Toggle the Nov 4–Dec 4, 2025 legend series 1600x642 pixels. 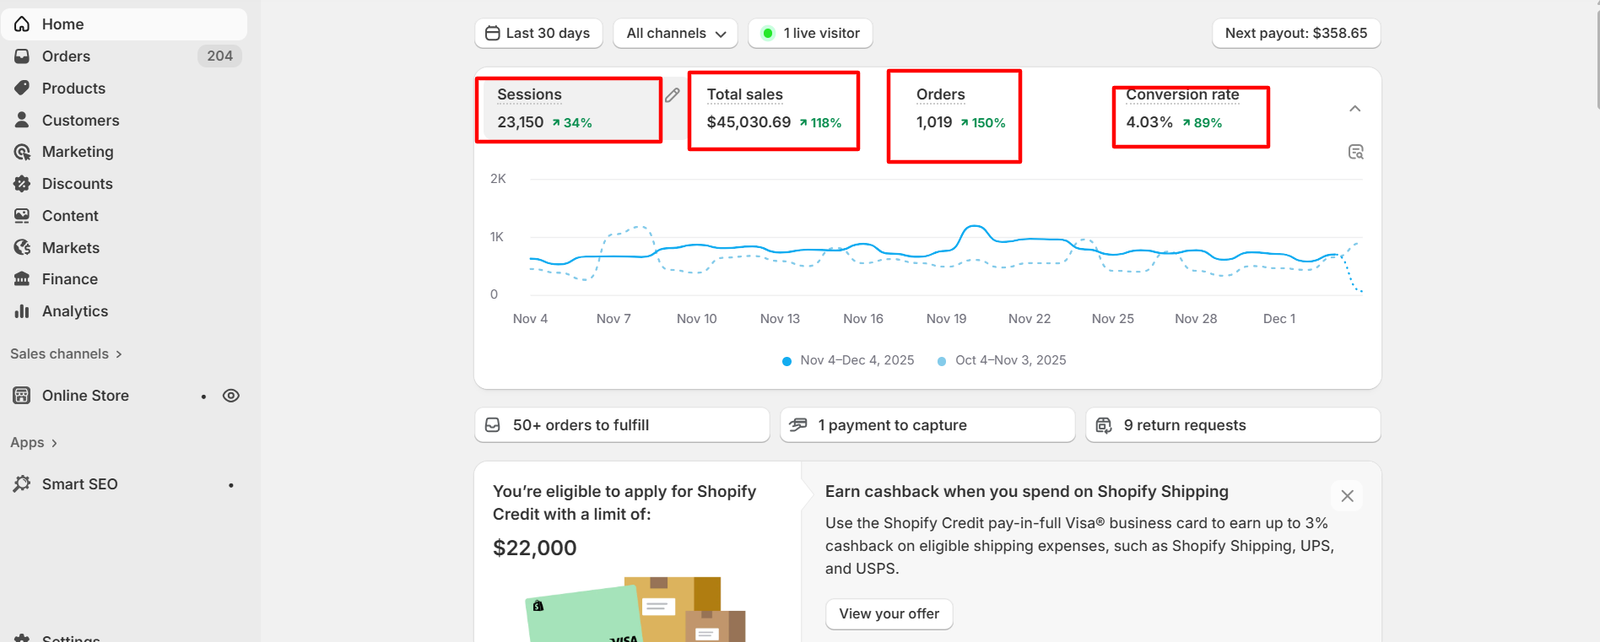(848, 360)
